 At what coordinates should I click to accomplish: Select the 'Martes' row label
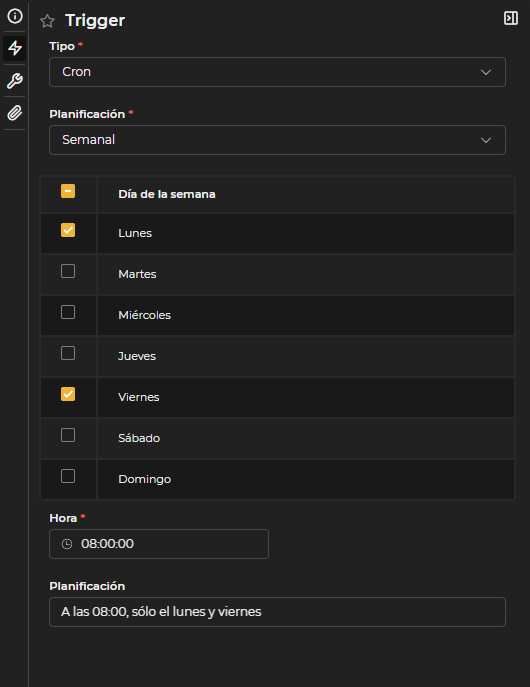tap(137, 274)
